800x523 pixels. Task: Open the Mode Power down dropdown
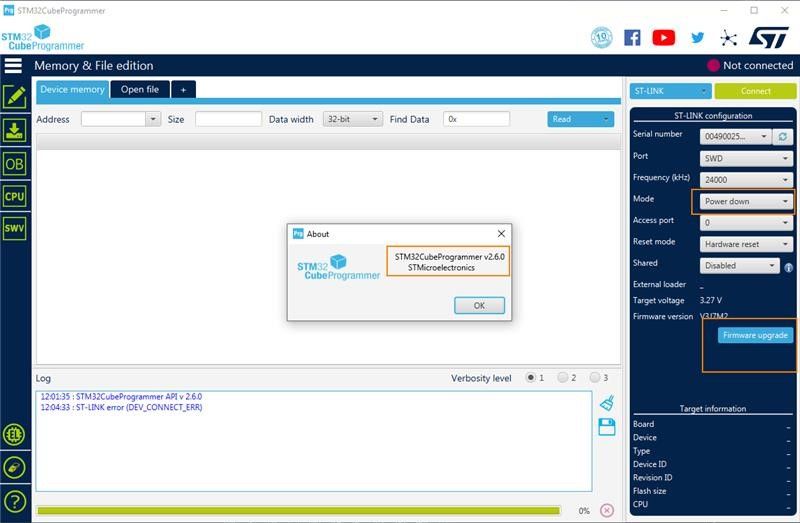(x=746, y=202)
